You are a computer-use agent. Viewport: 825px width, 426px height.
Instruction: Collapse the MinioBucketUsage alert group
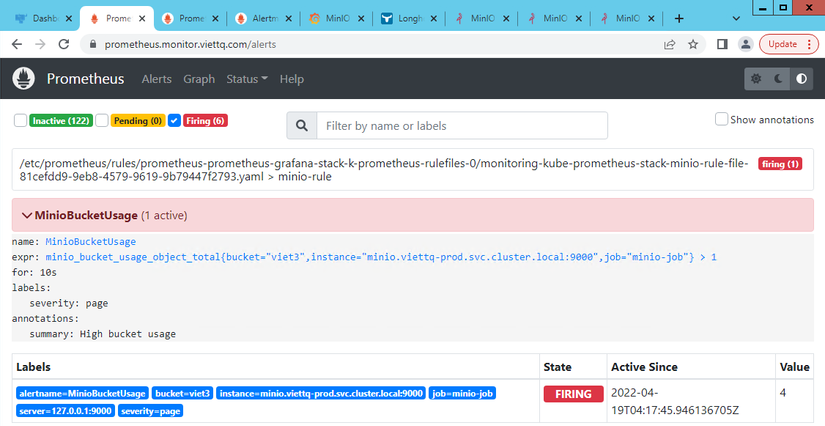pyautogui.click(x=26, y=215)
